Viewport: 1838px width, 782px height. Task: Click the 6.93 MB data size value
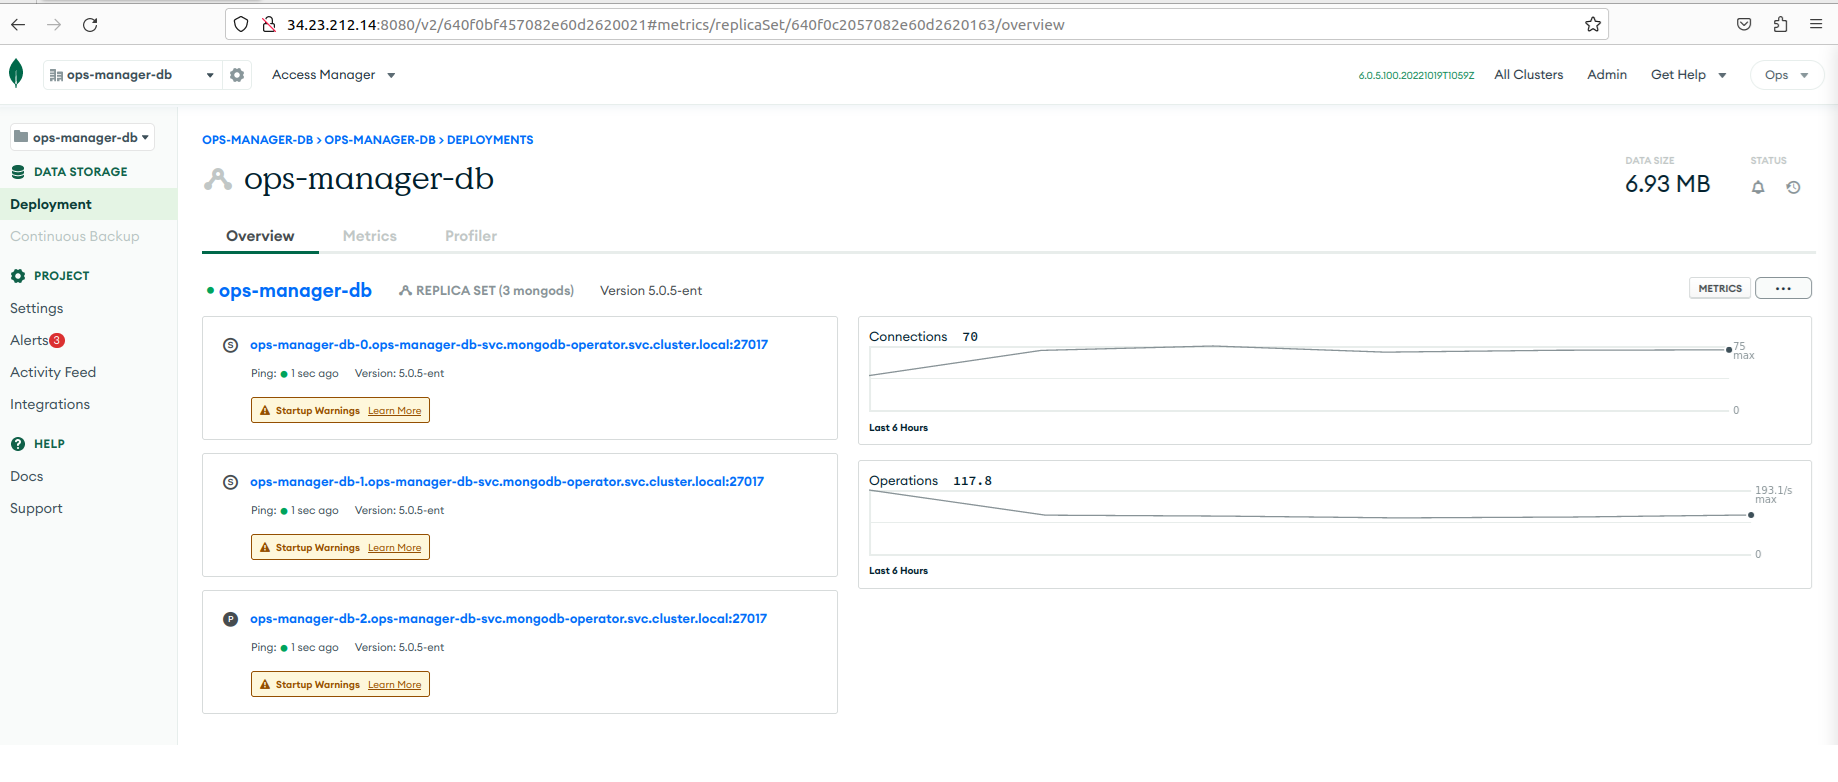click(1667, 184)
